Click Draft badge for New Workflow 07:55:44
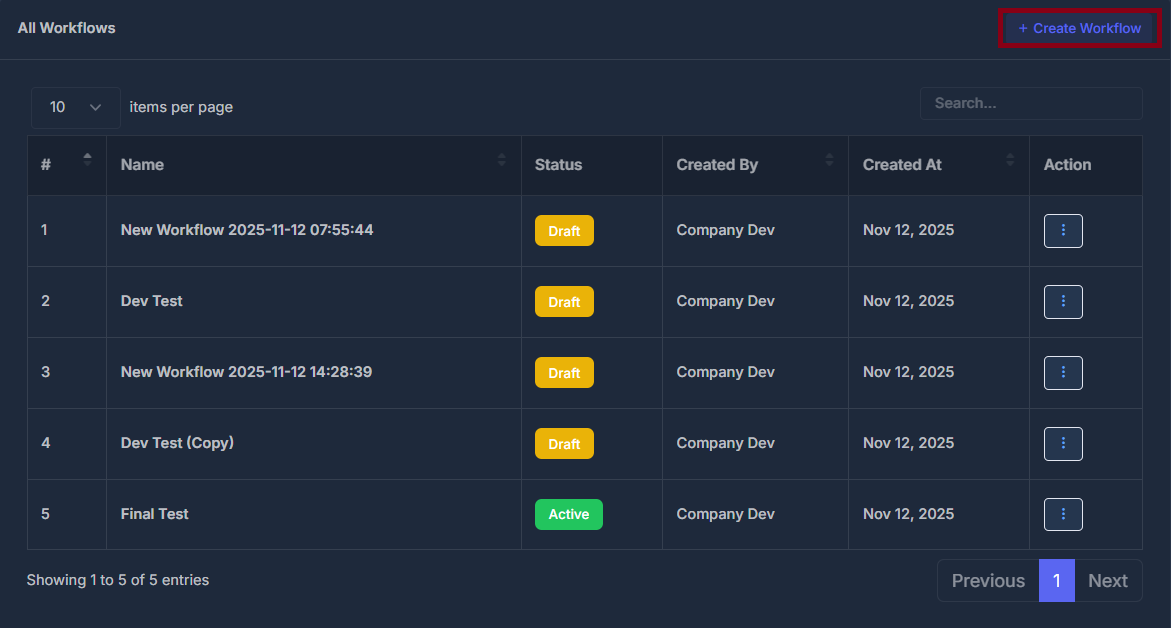The height and width of the screenshot is (628, 1171). pyautogui.click(x=564, y=231)
